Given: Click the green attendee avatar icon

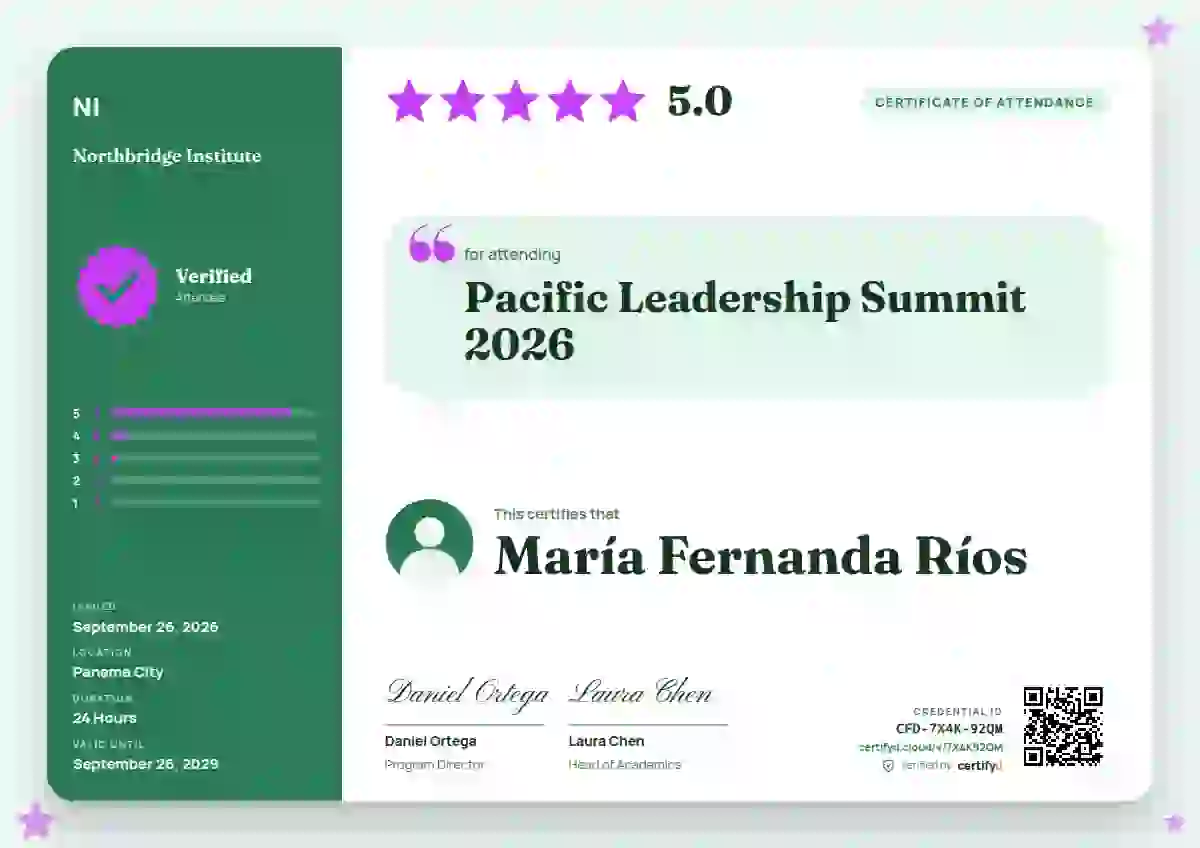Looking at the screenshot, I should tap(430, 543).
